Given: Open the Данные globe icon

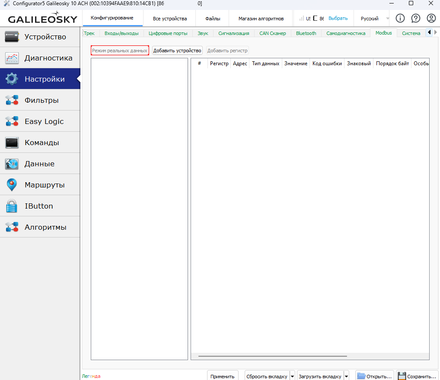Looking at the screenshot, I should (x=12, y=164).
